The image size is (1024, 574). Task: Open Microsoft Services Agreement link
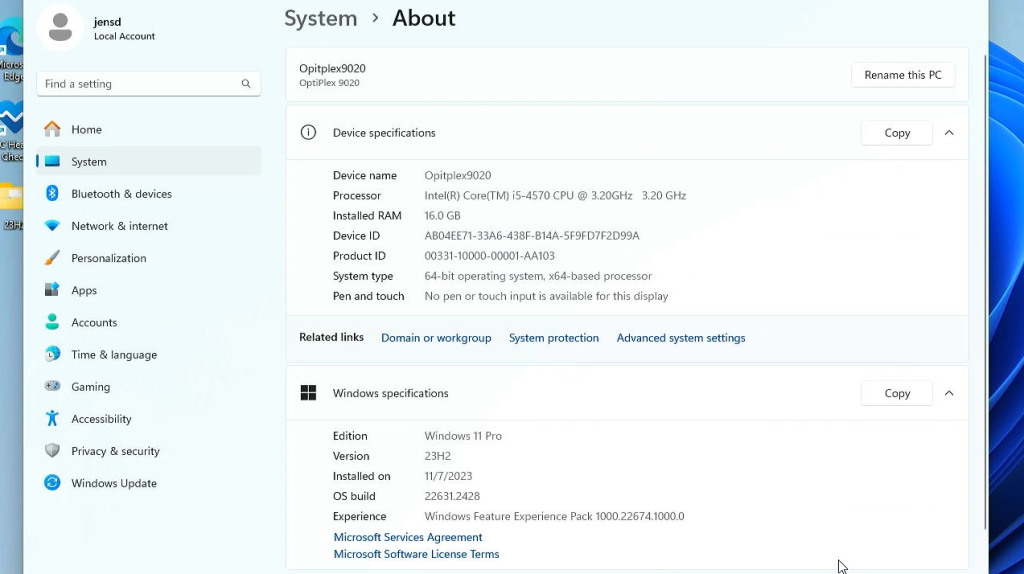408,537
